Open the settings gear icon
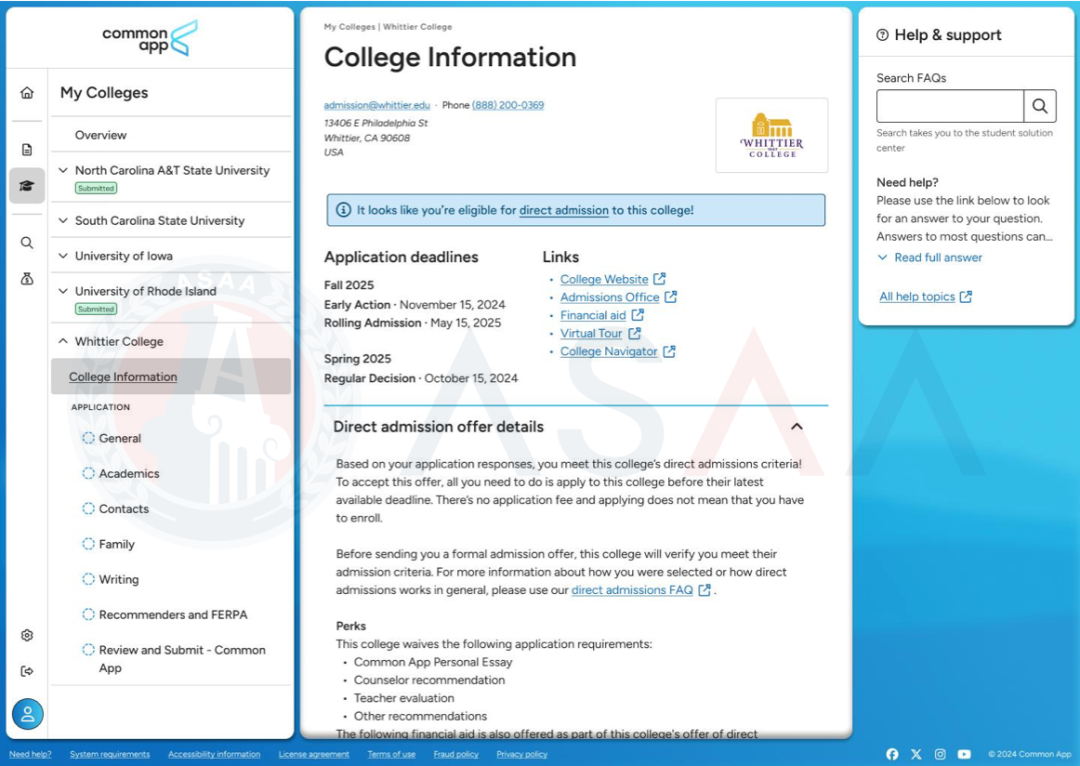Image resolution: width=1080 pixels, height=766 pixels. (x=27, y=635)
